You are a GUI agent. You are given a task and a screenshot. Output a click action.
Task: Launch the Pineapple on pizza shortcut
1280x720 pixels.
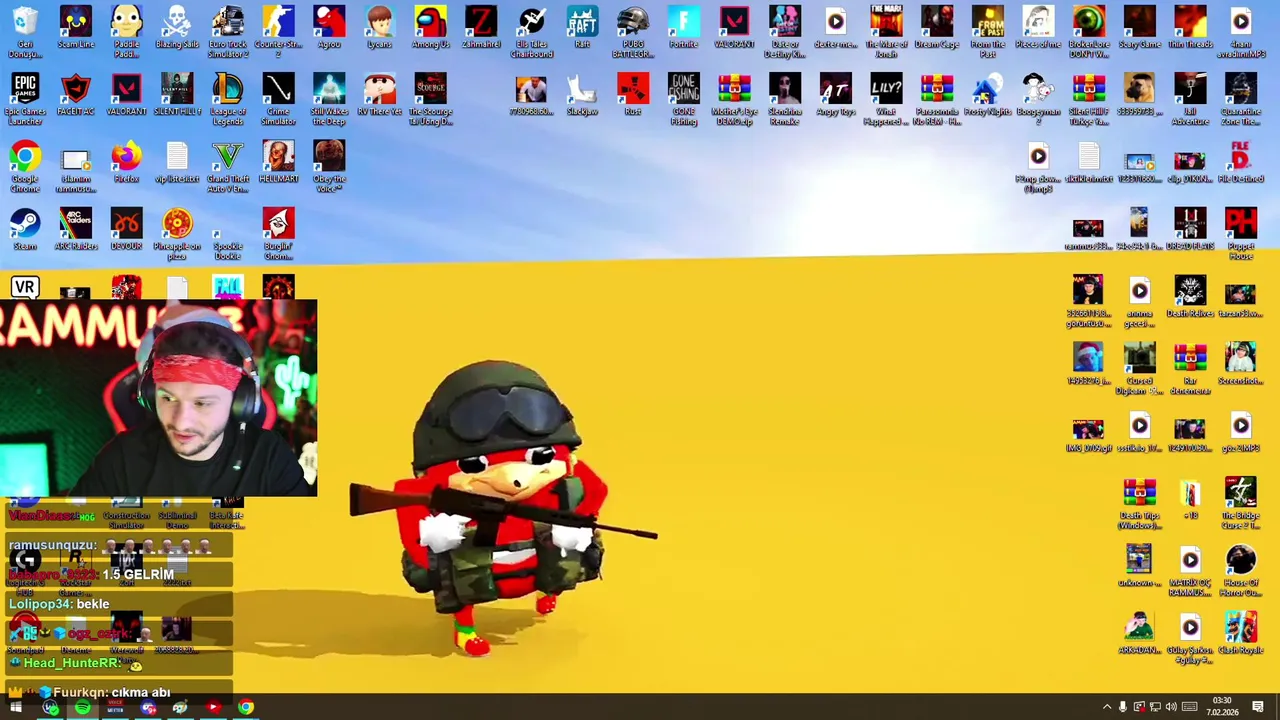pyautogui.click(x=177, y=233)
